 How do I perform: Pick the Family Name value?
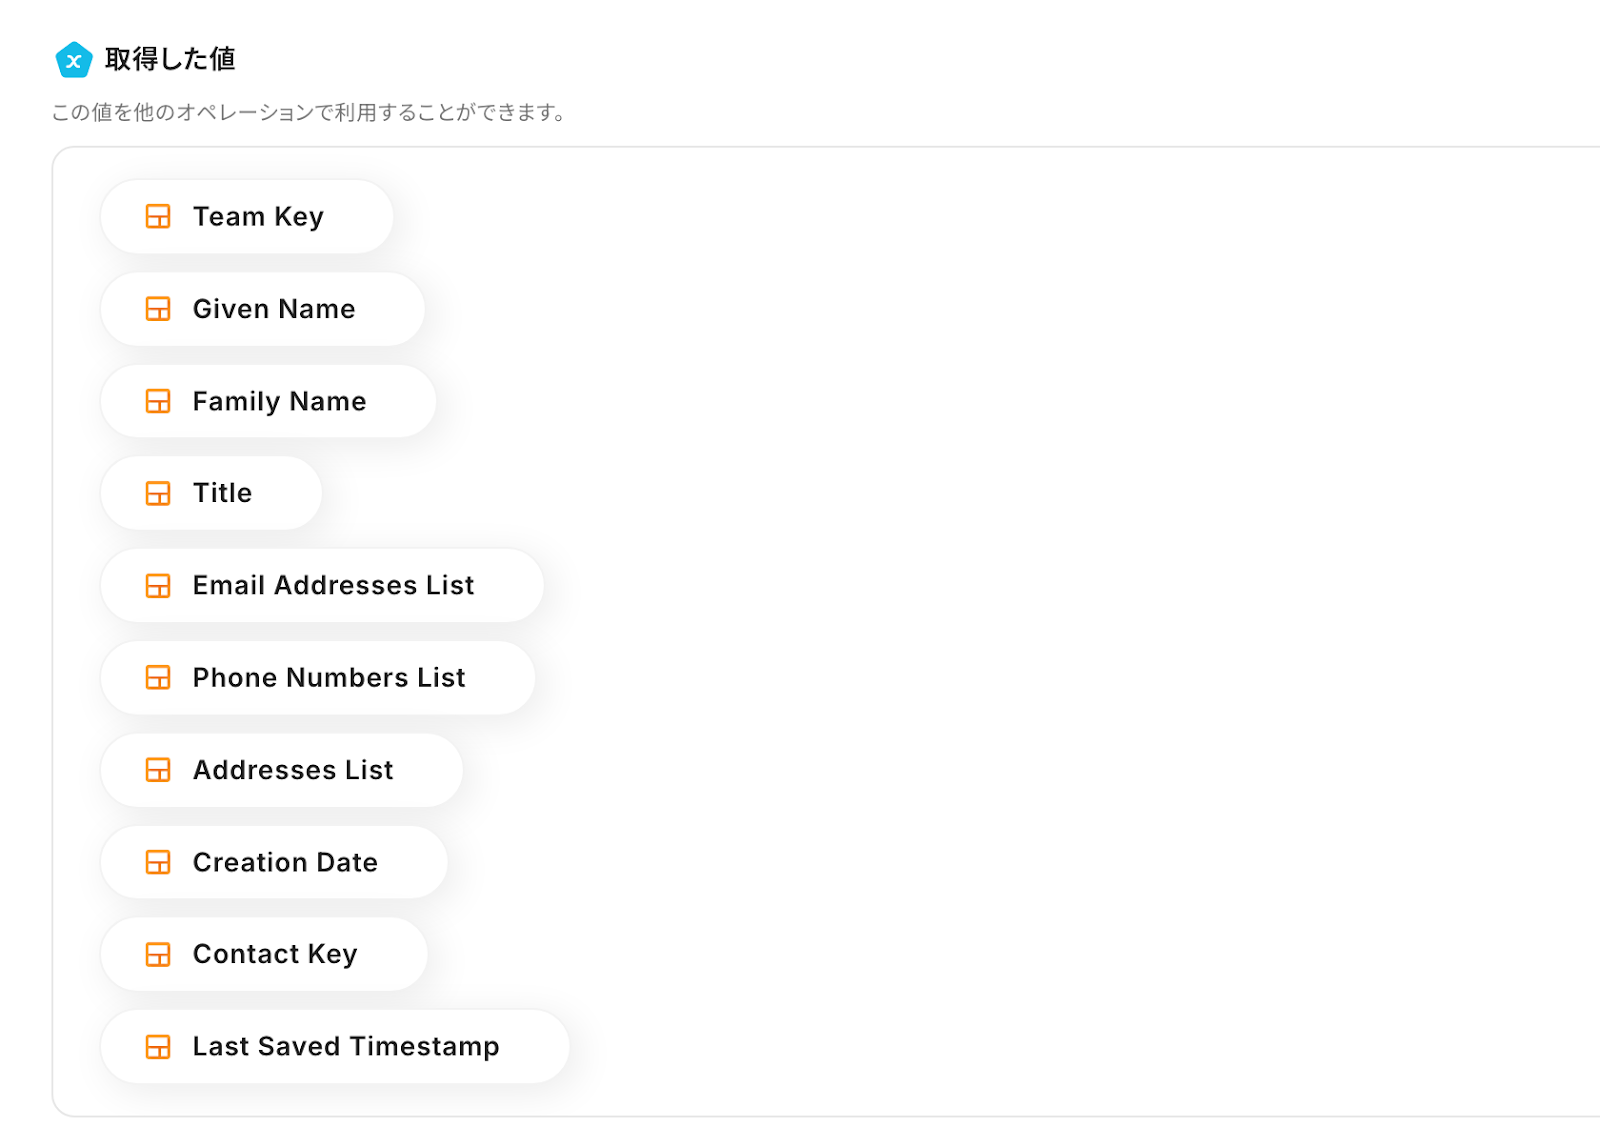click(279, 401)
